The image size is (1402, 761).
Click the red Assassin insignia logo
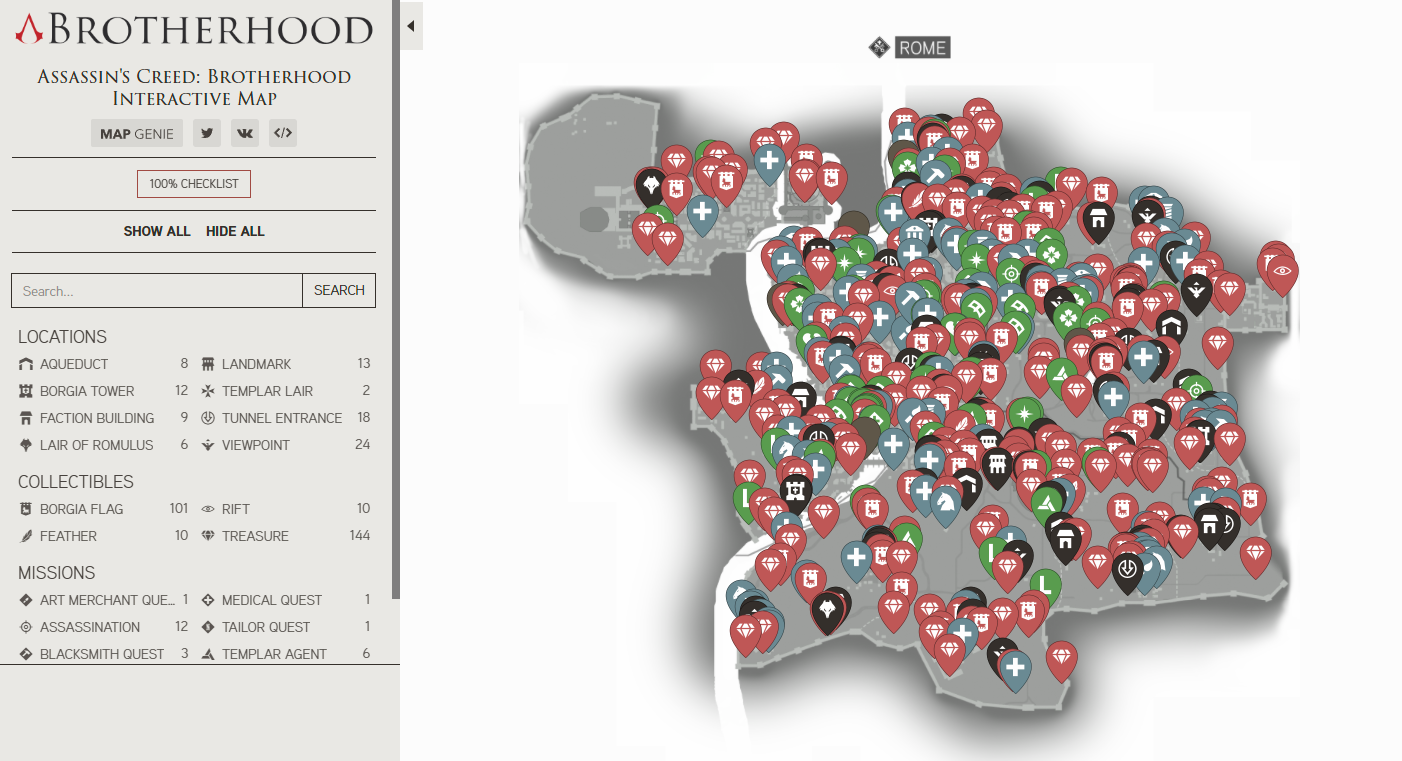coord(29,29)
